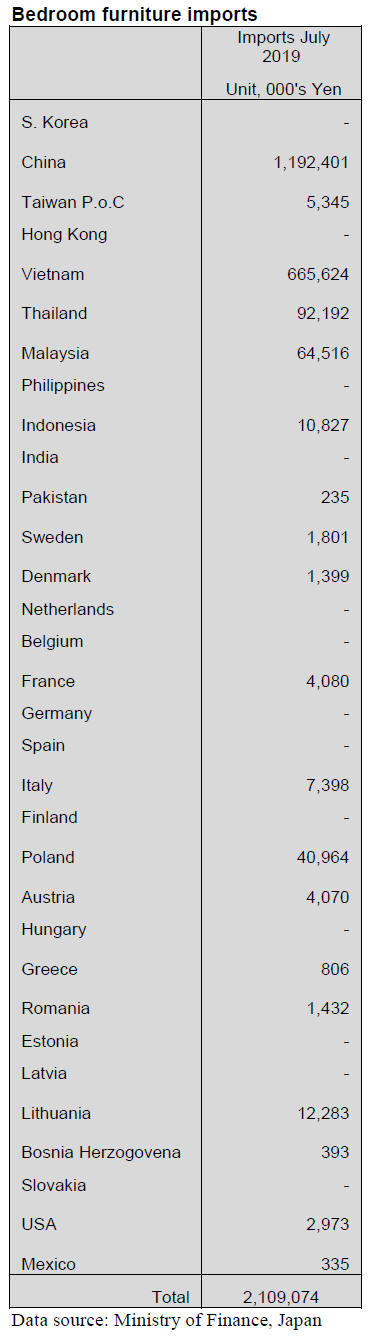The height and width of the screenshot is (1339, 376).
Task: Click the Italy value 7,398
Action: click(328, 785)
